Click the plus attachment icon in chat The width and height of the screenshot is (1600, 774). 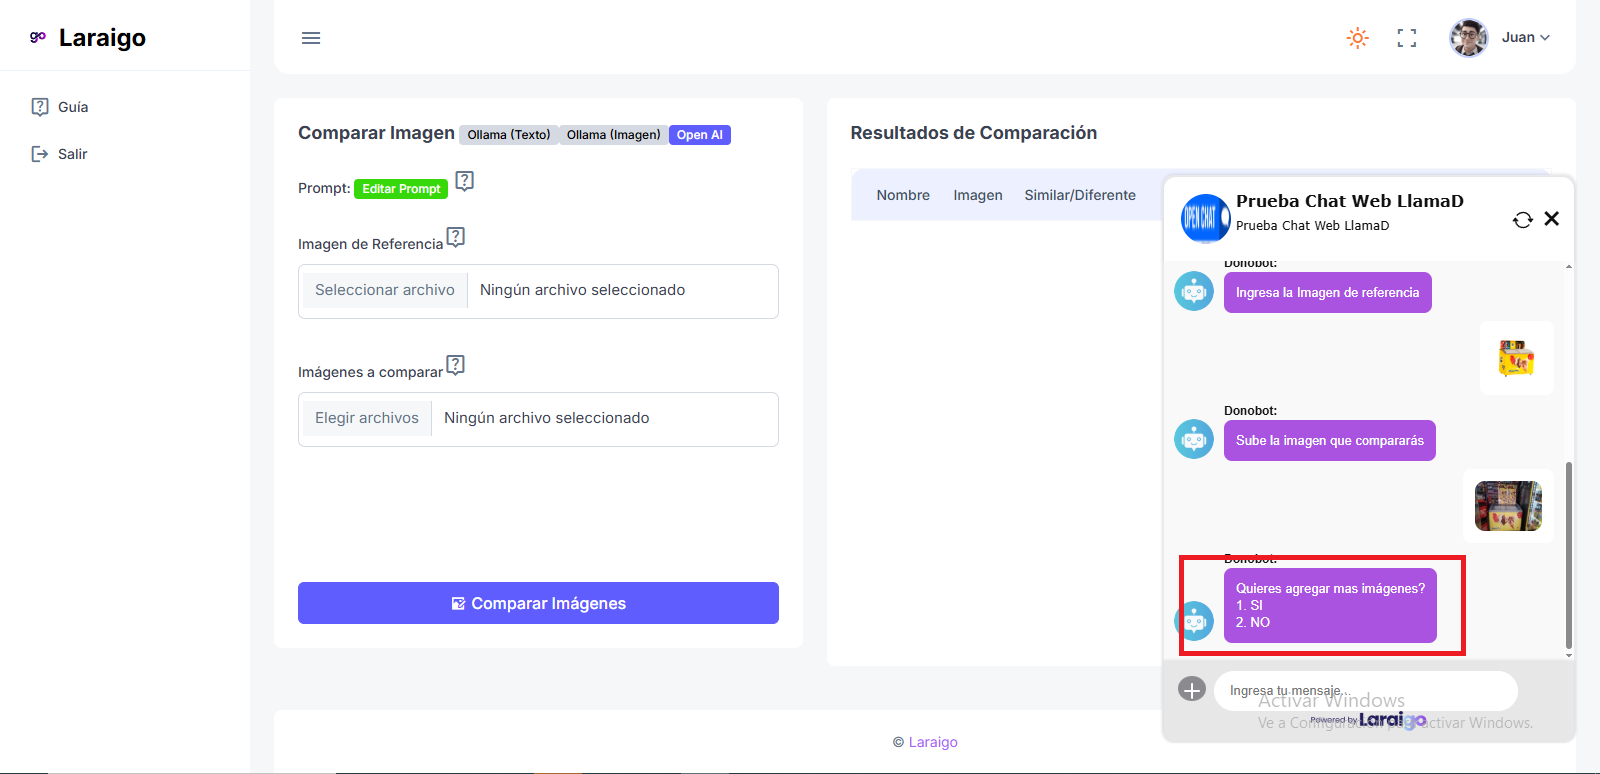(1192, 689)
